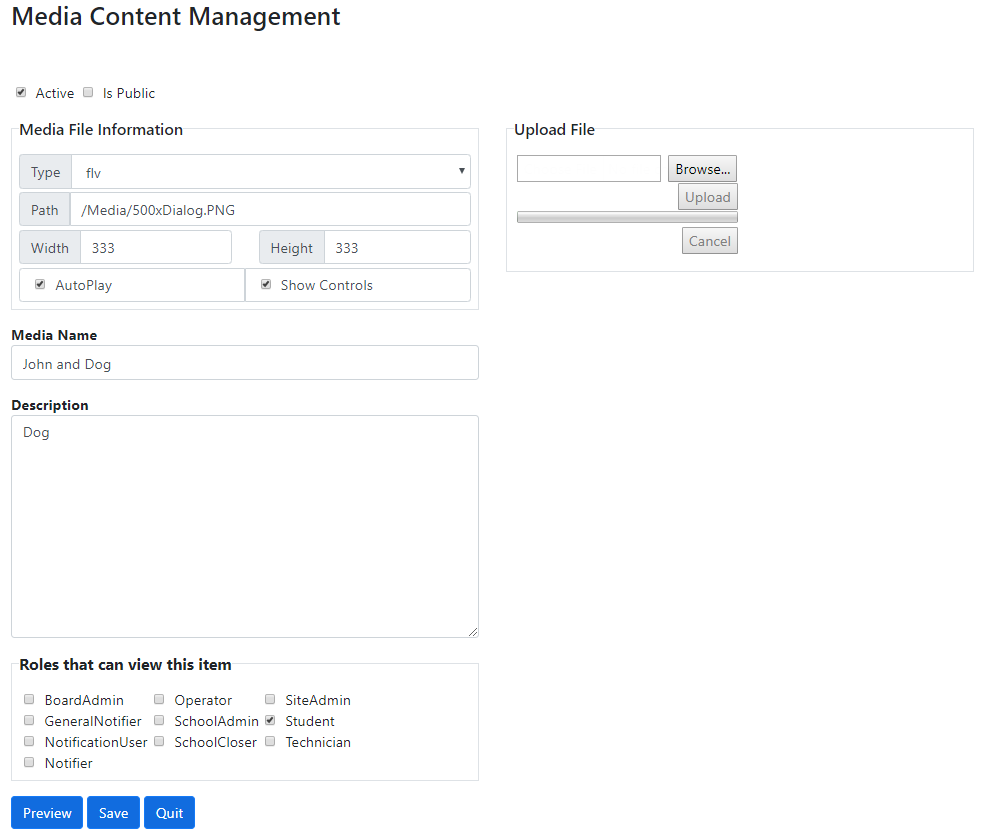Viewport: 984px width, 833px height.
Task: Click the upload progress bar
Action: [626, 217]
